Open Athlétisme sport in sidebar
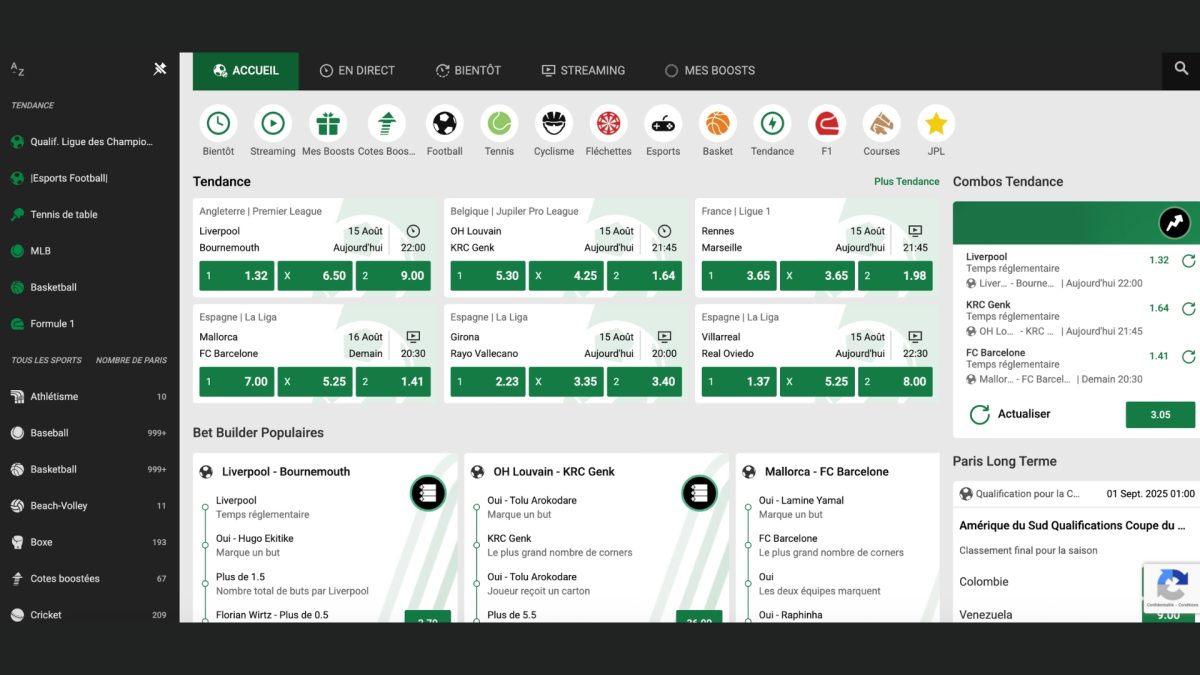Screen dimensions: 1200x675 90,396
